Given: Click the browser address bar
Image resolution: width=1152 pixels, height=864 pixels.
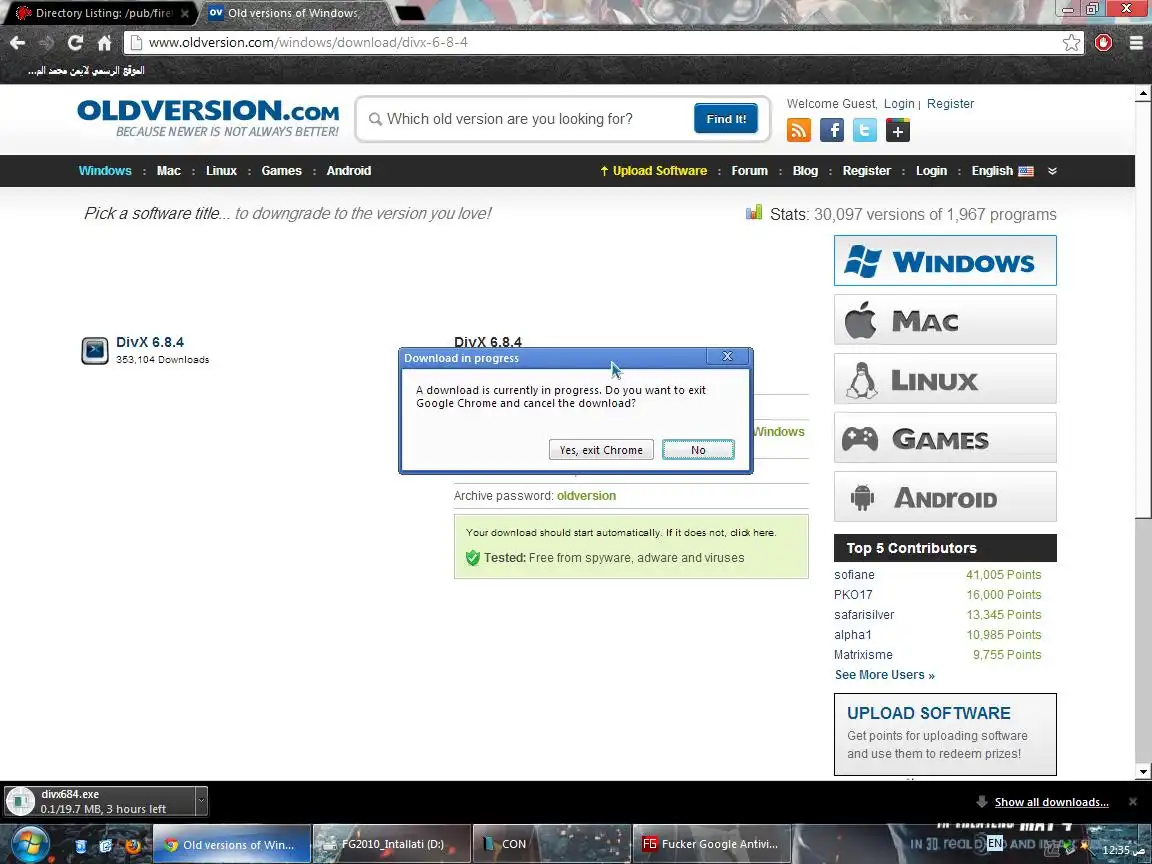Looking at the screenshot, I should (594, 43).
